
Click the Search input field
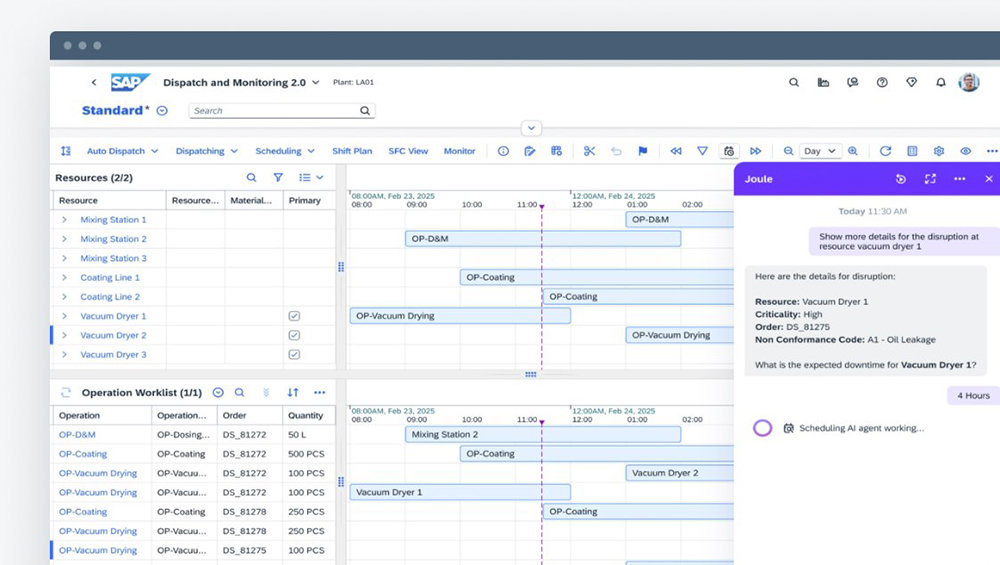pyautogui.click(x=273, y=111)
